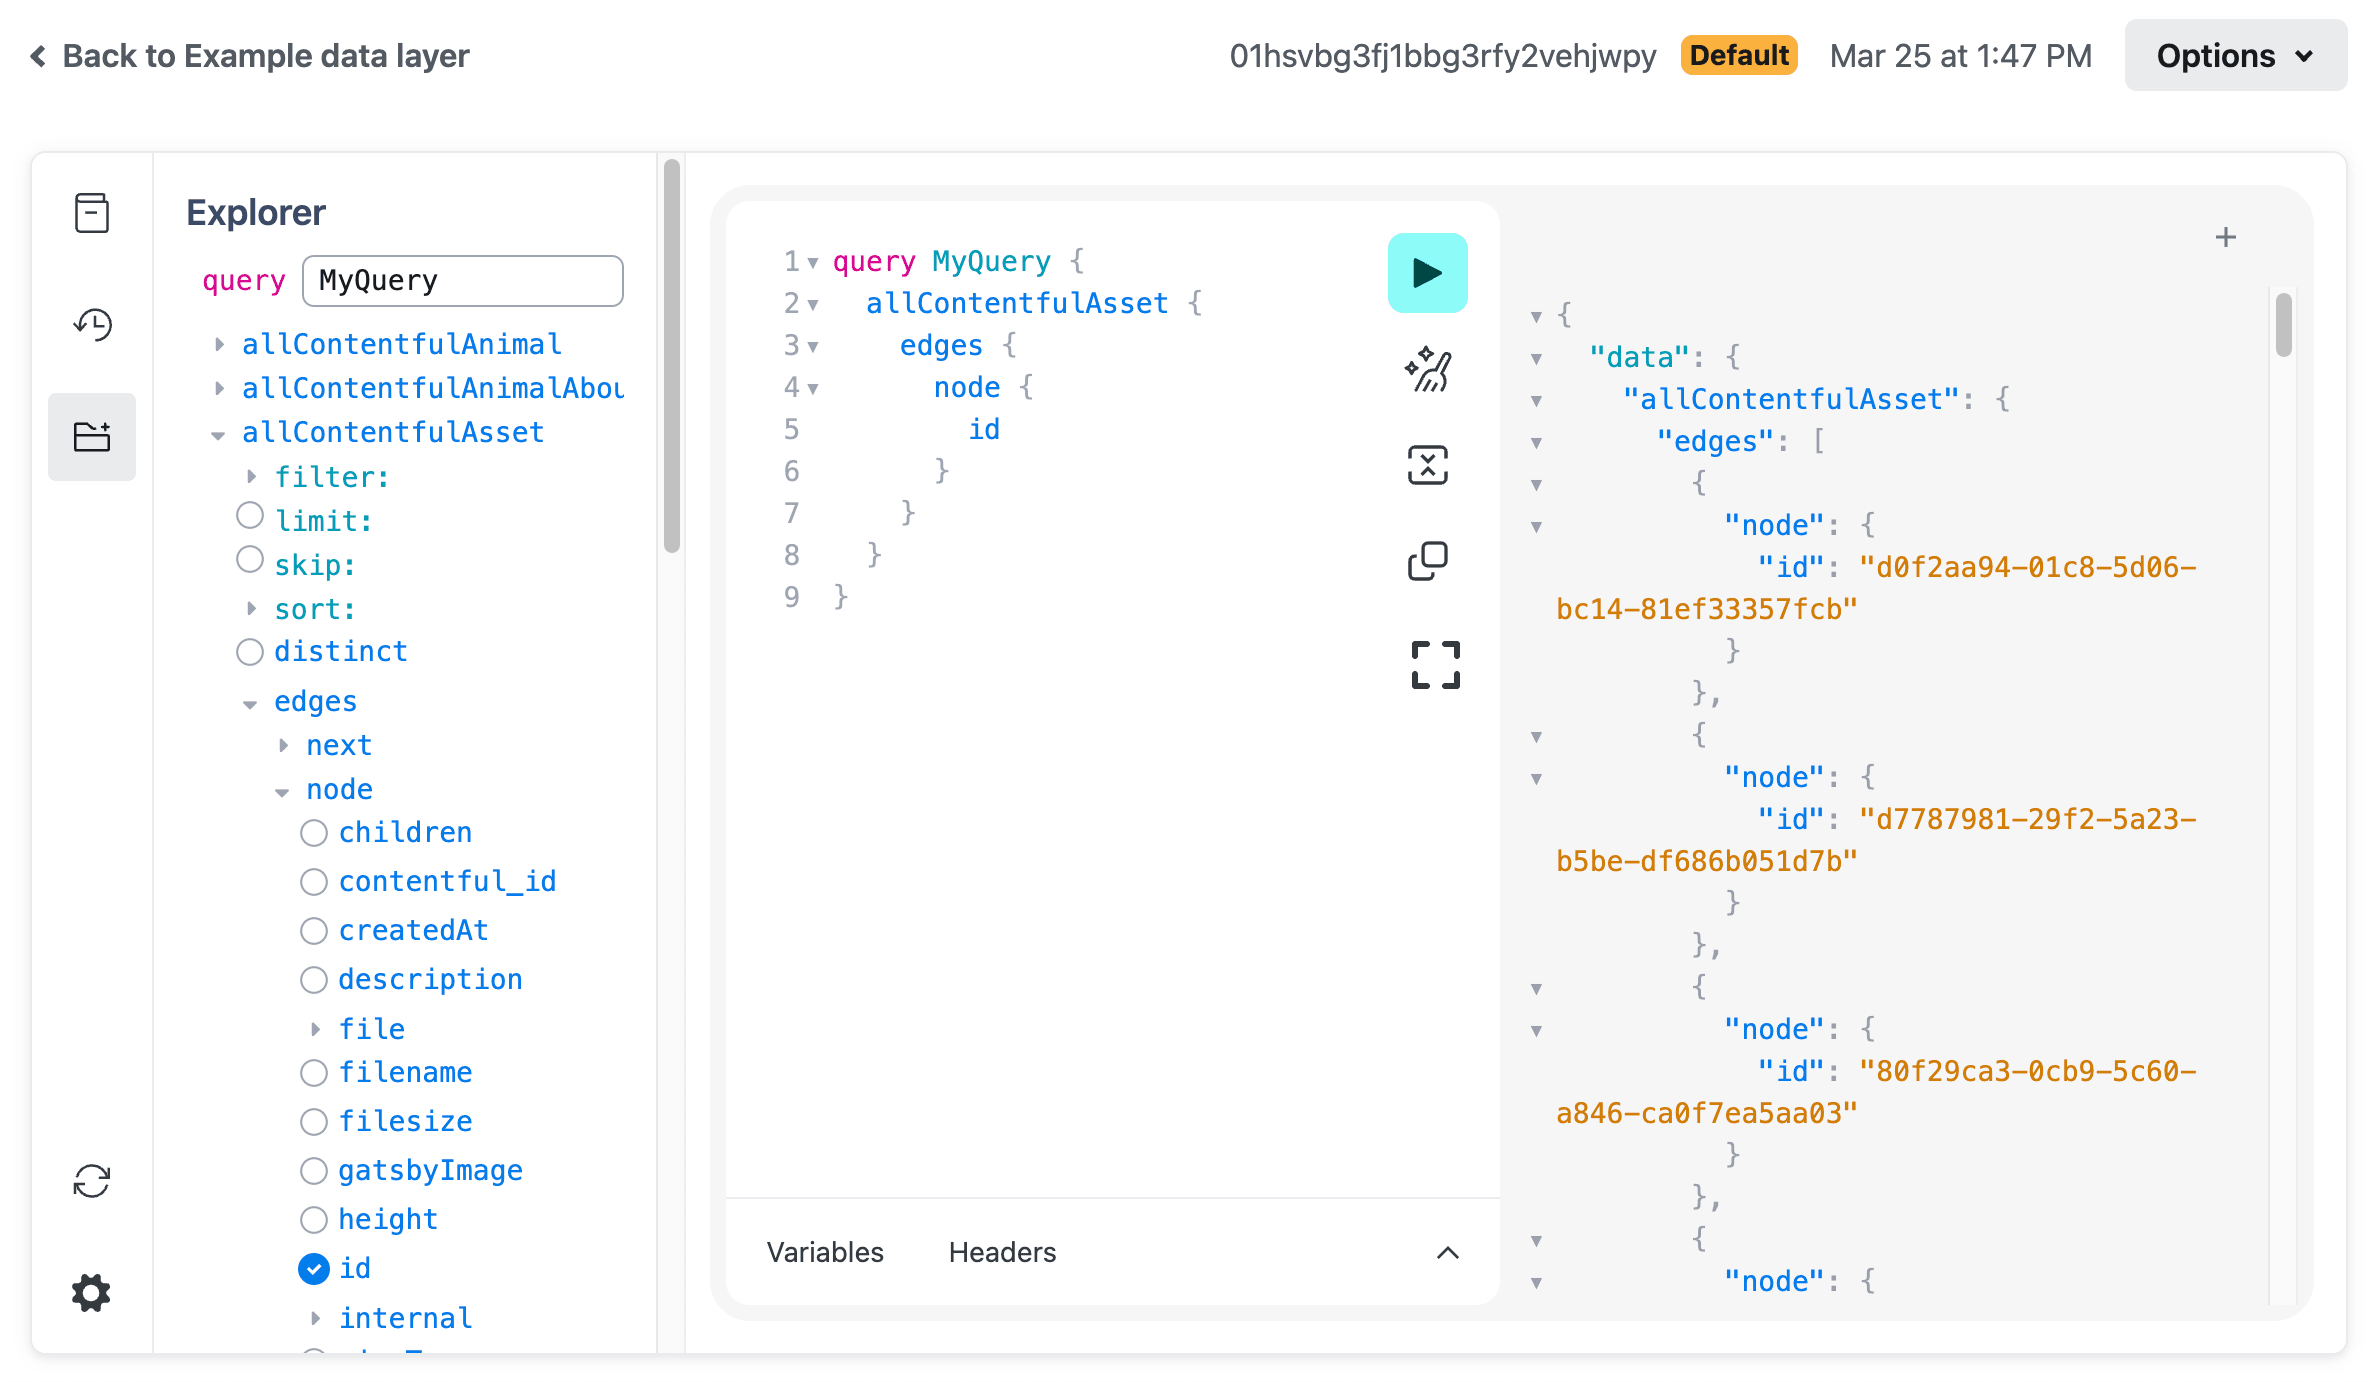This screenshot has width=2373, height=1382.
Task: Collapse the "allContentfulAsset" response object
Action: [1536, 401]
